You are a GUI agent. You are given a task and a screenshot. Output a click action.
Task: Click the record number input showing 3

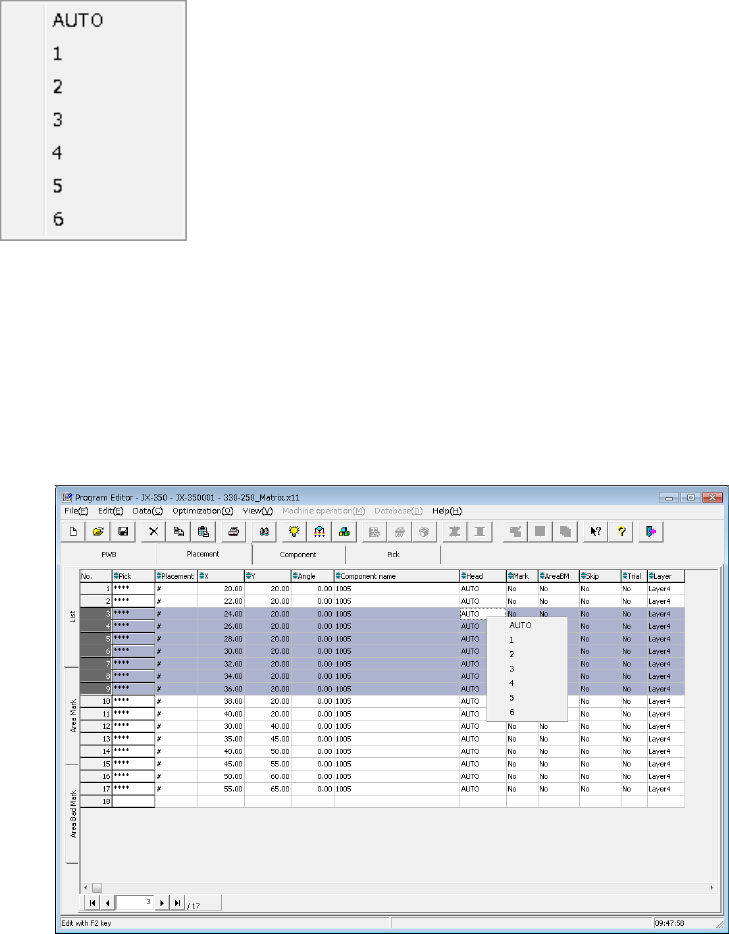pyautogui.click(x=135, y=903)
